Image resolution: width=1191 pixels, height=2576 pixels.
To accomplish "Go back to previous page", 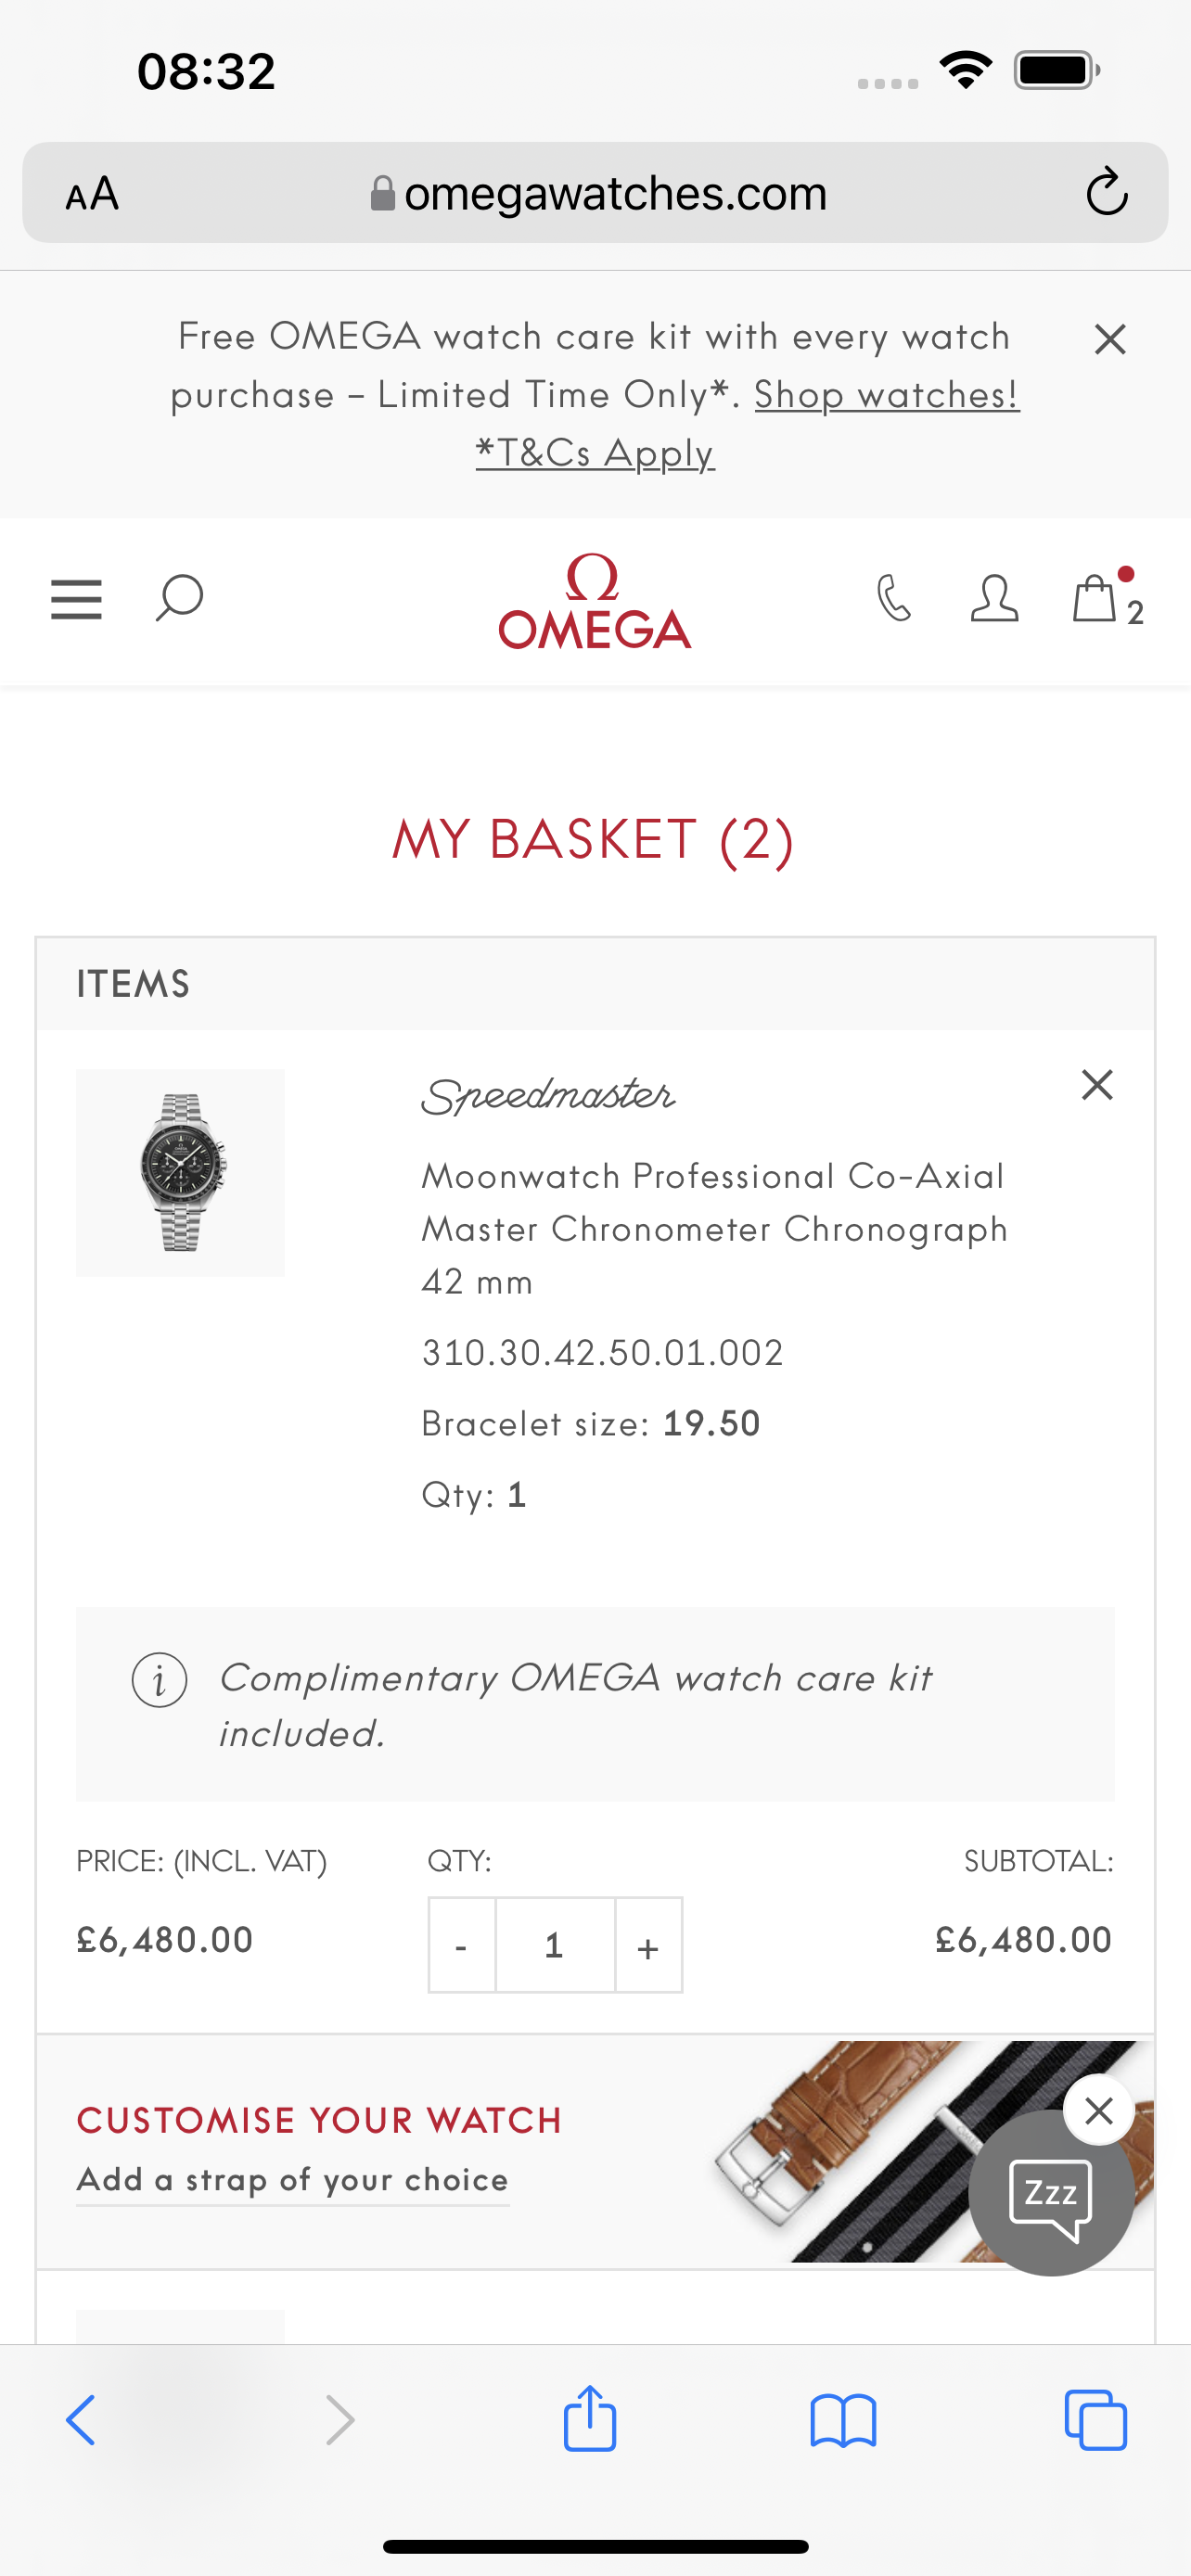I will (81, 2420).
